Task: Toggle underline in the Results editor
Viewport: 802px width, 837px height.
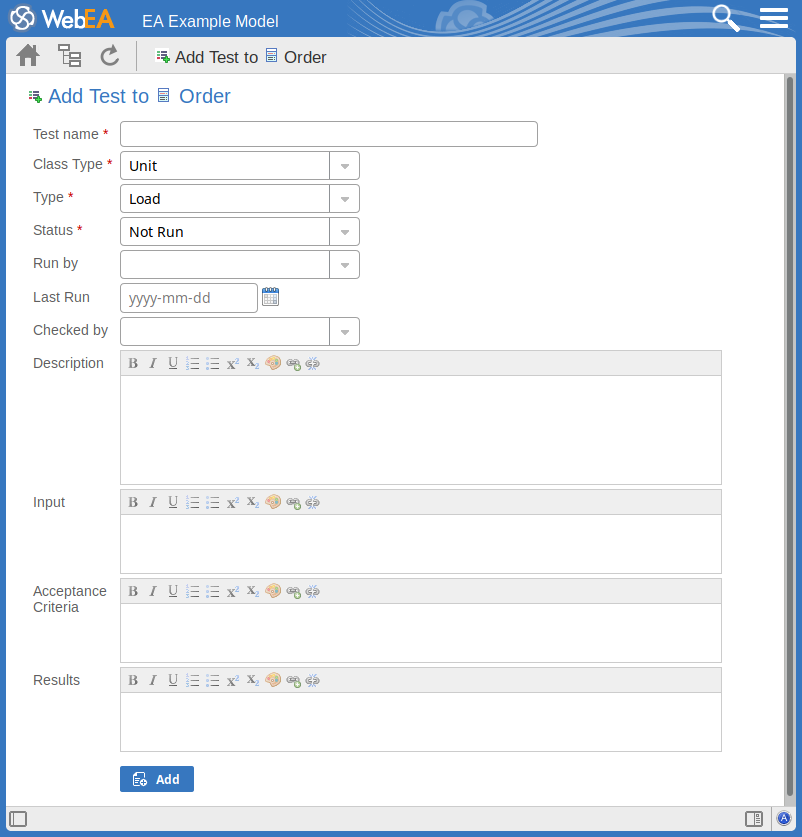Action: pos(173,681)
